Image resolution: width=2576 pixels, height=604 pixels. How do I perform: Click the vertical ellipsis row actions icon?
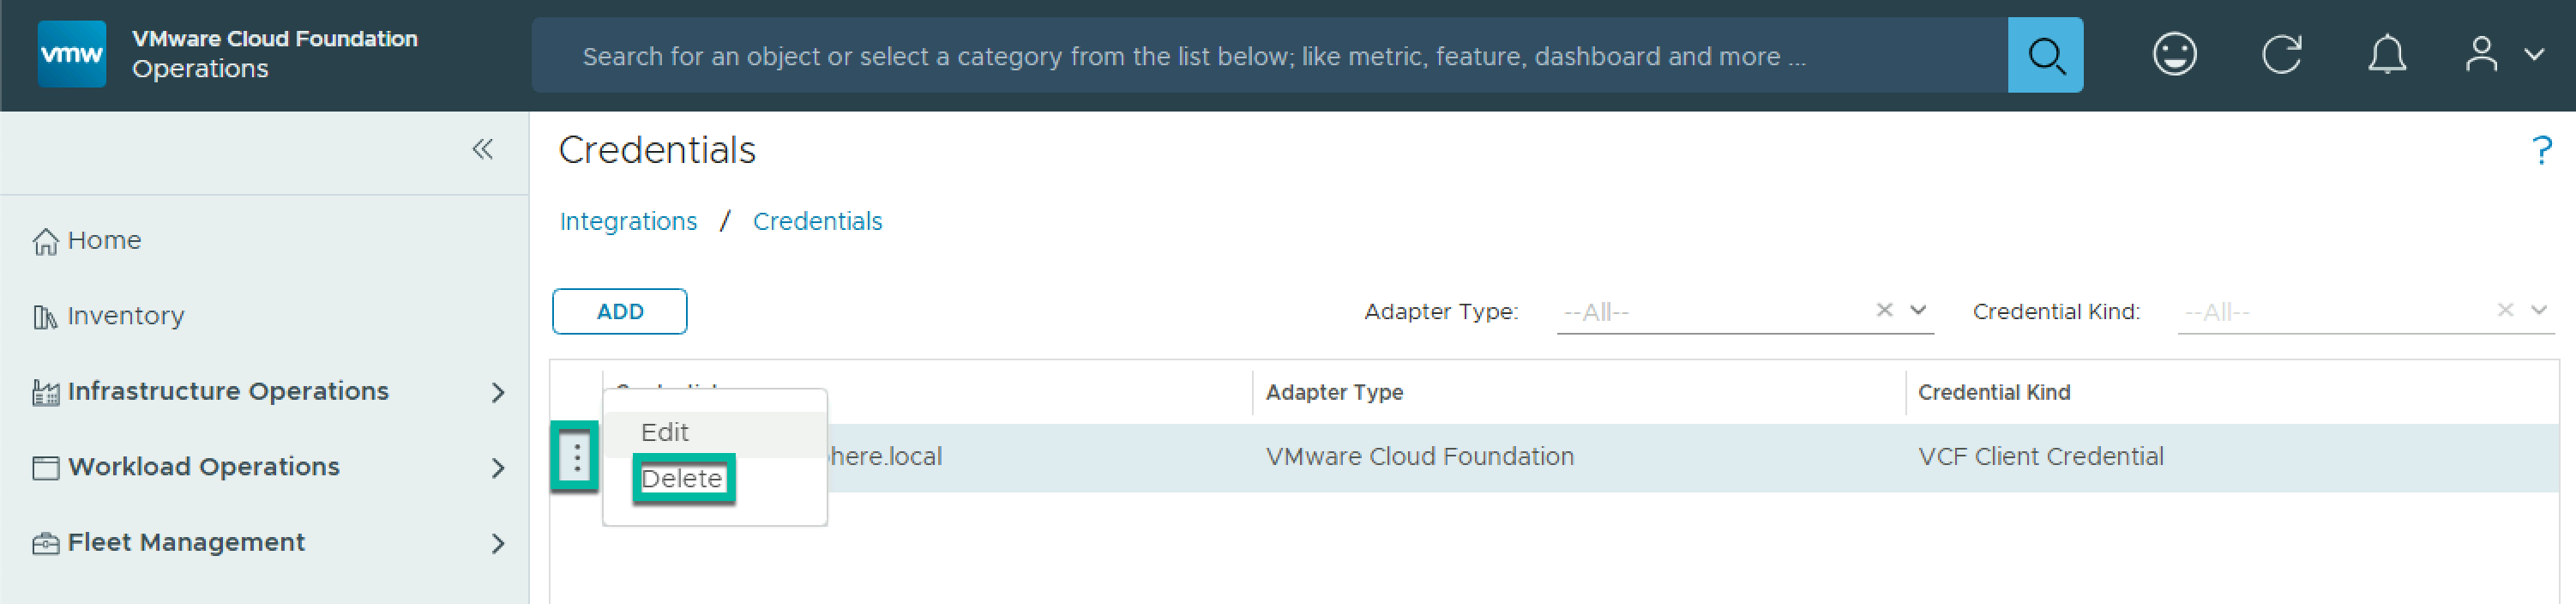576,457
